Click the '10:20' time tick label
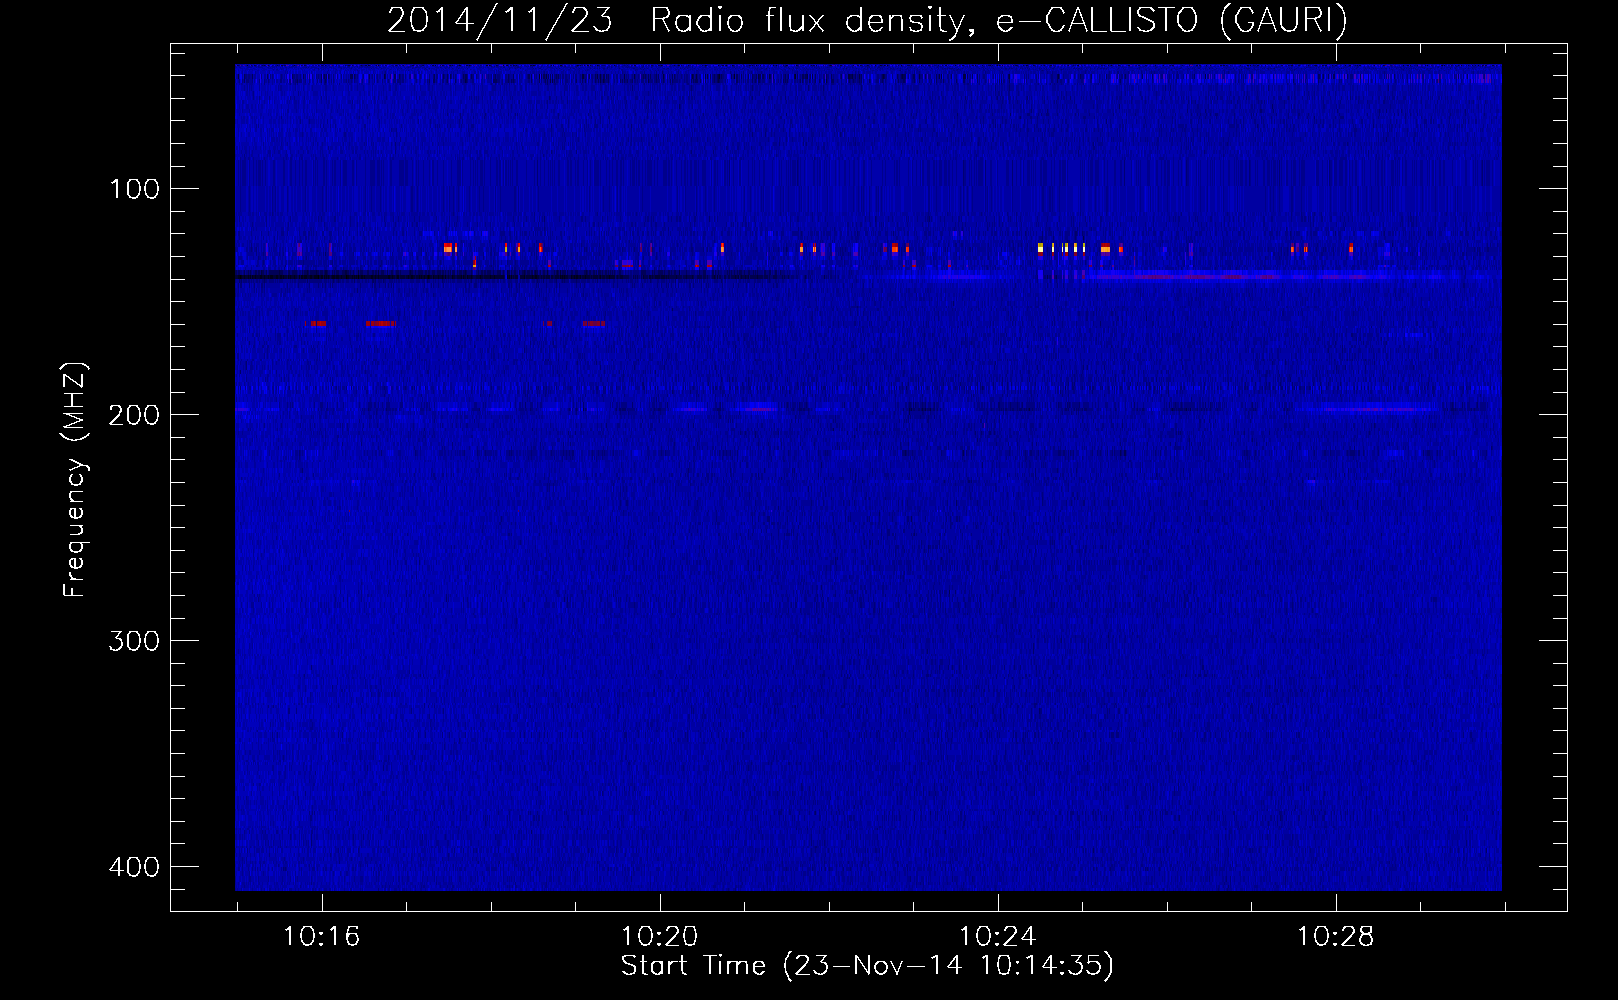The height and width of the screenshot is (1000, 1618). tap(659, 937)
